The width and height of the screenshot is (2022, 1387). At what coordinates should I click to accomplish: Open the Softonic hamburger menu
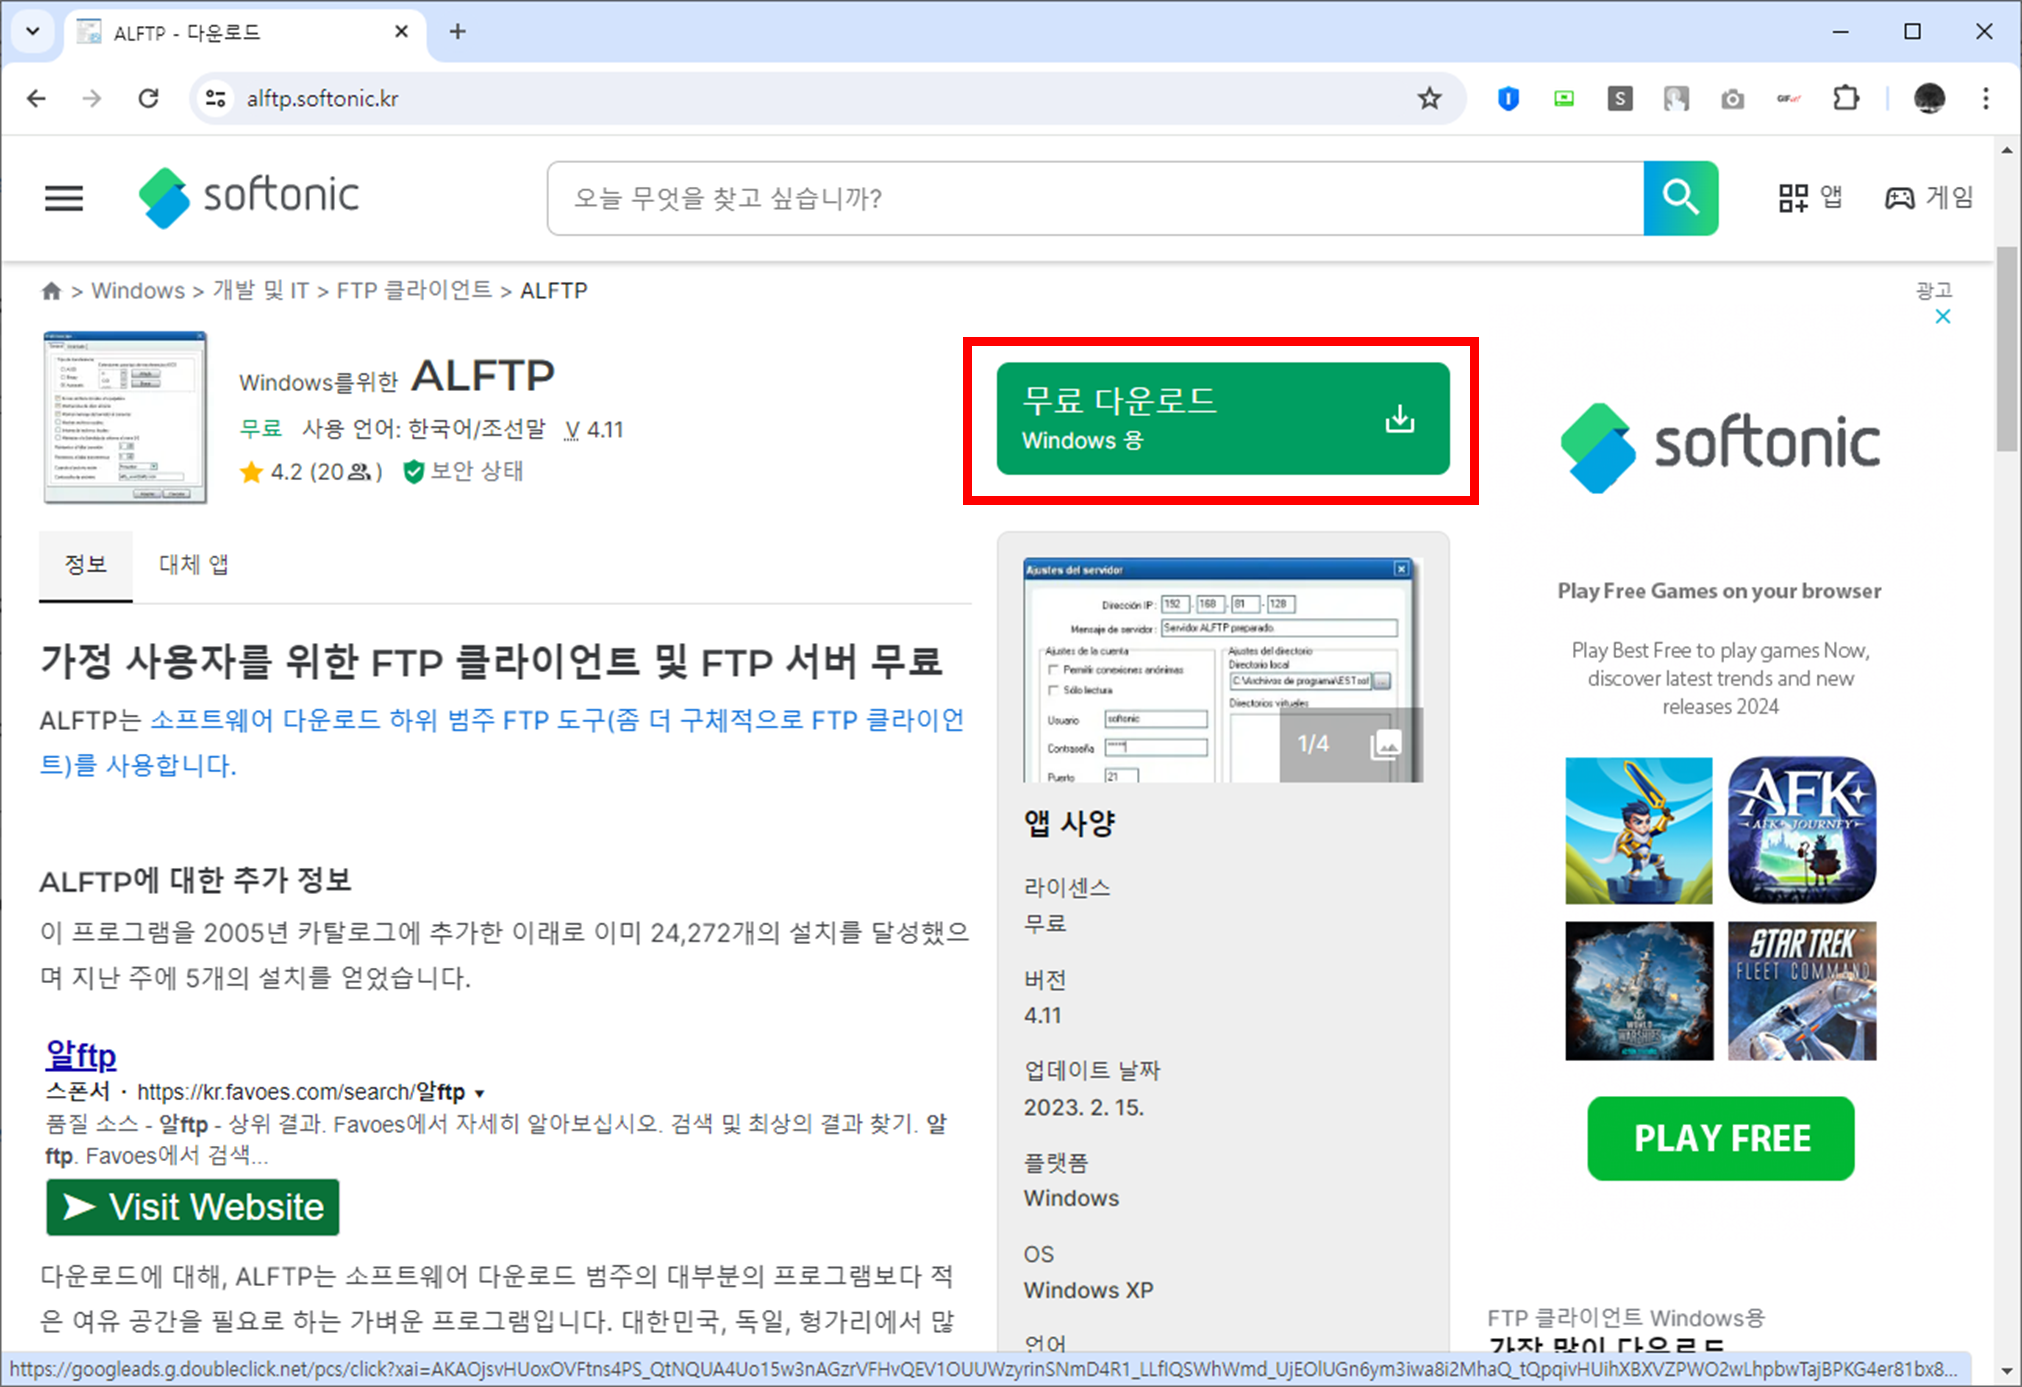[x=63, y=197]
